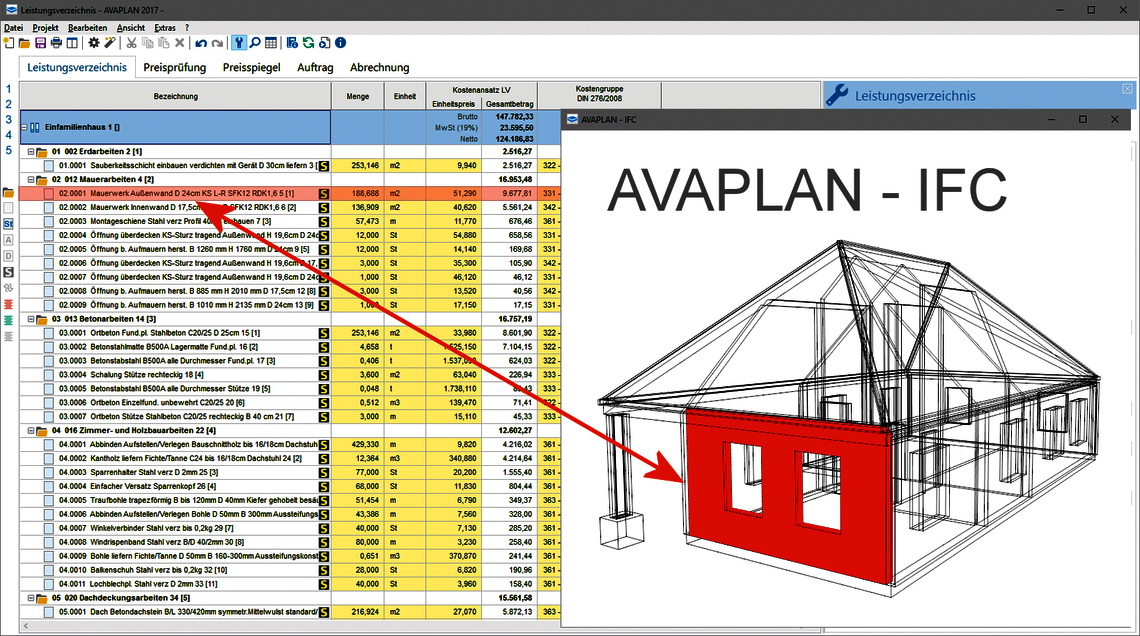The width and height of the screenshot is (1140, 636).
Task: Collapse the 01 002 Erdarbeiten group
Action: pos(31,152)
